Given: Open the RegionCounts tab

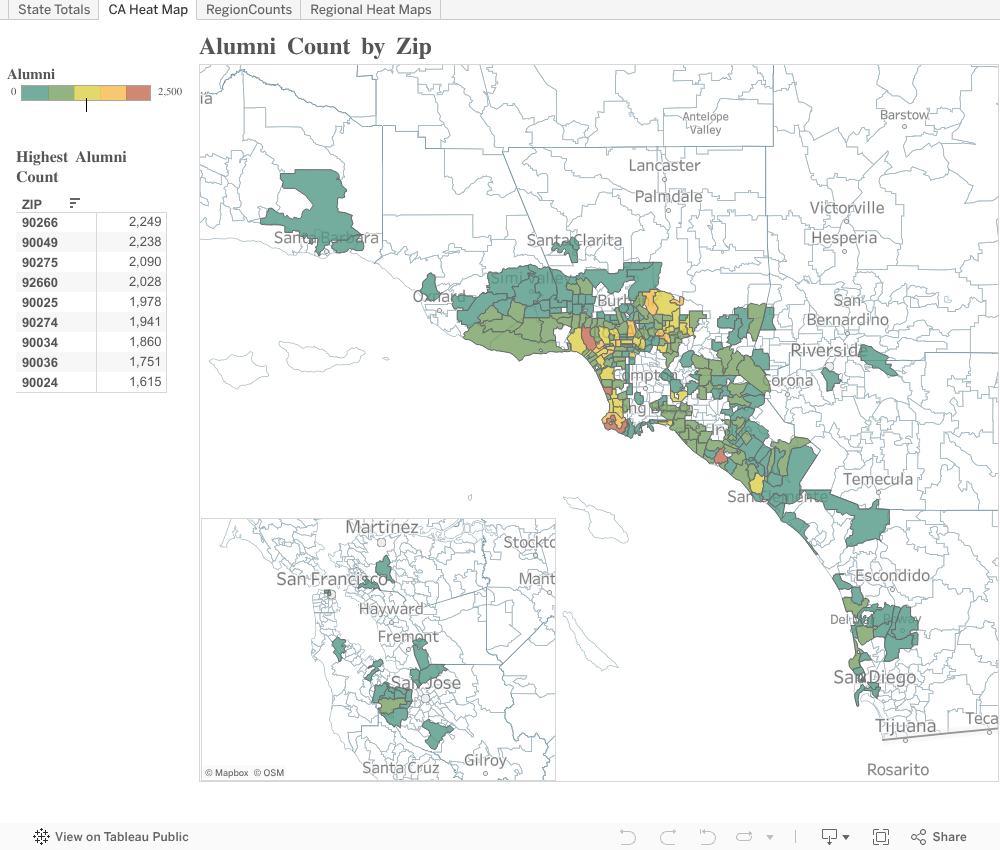Looking at the screenshot, I should click(249, 10).
